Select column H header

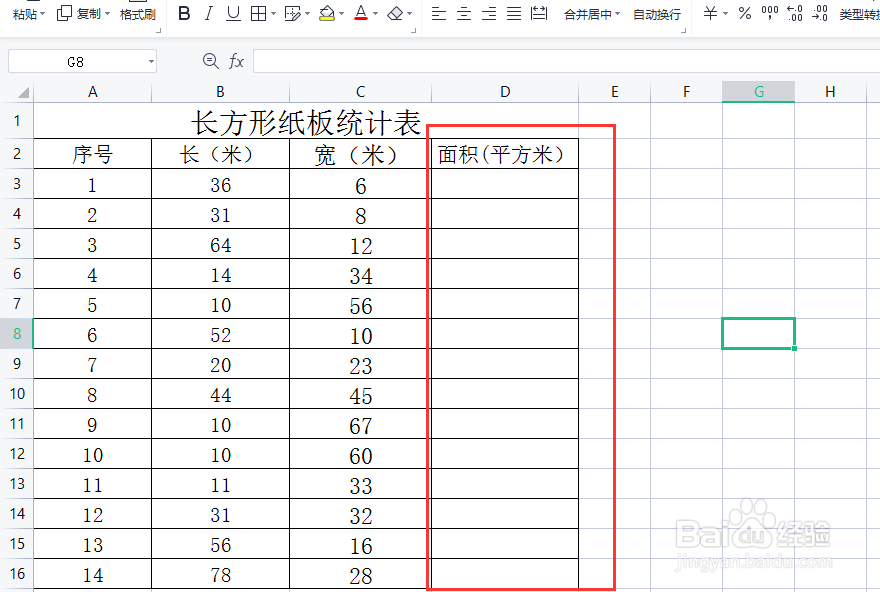(x=830, y=92)
